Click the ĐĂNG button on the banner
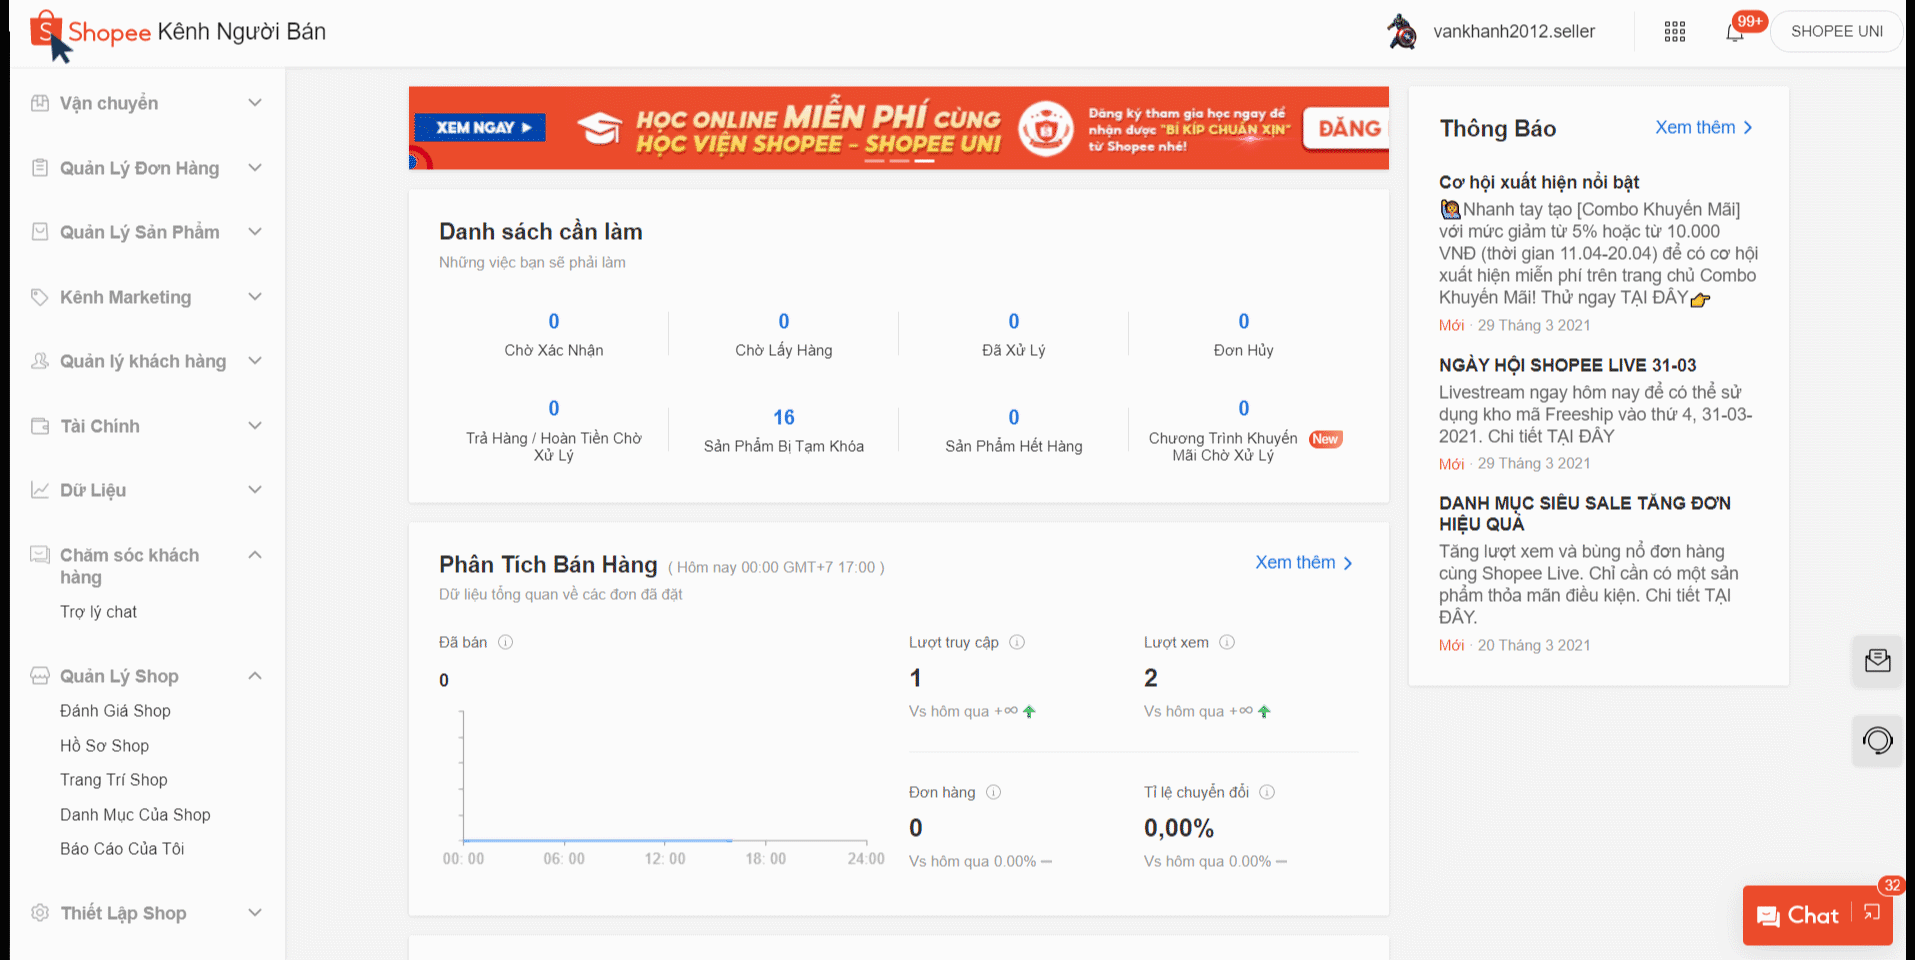 (1346, 128)
